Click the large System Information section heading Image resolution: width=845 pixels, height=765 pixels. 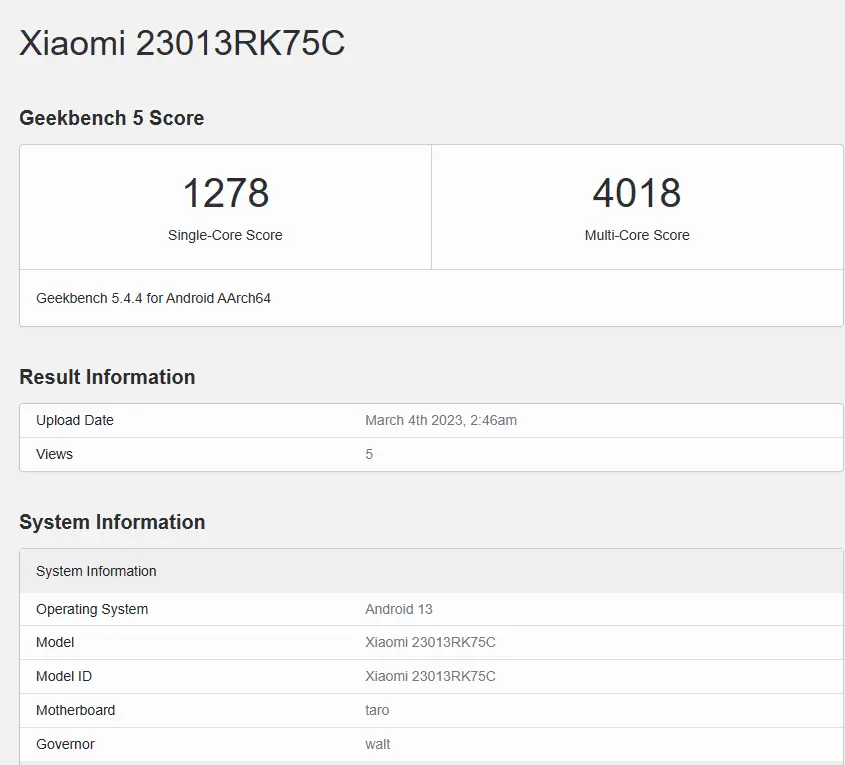coord(112,522)
